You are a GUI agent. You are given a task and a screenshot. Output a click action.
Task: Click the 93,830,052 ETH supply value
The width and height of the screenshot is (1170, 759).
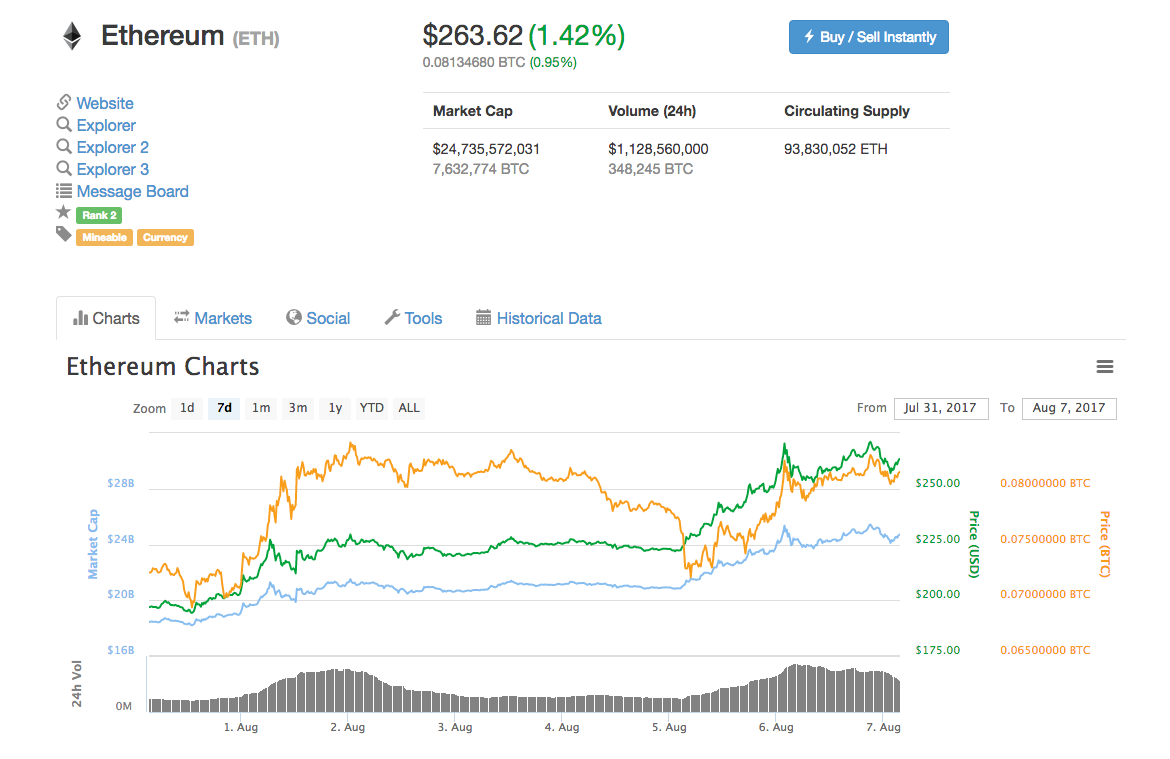836,149
